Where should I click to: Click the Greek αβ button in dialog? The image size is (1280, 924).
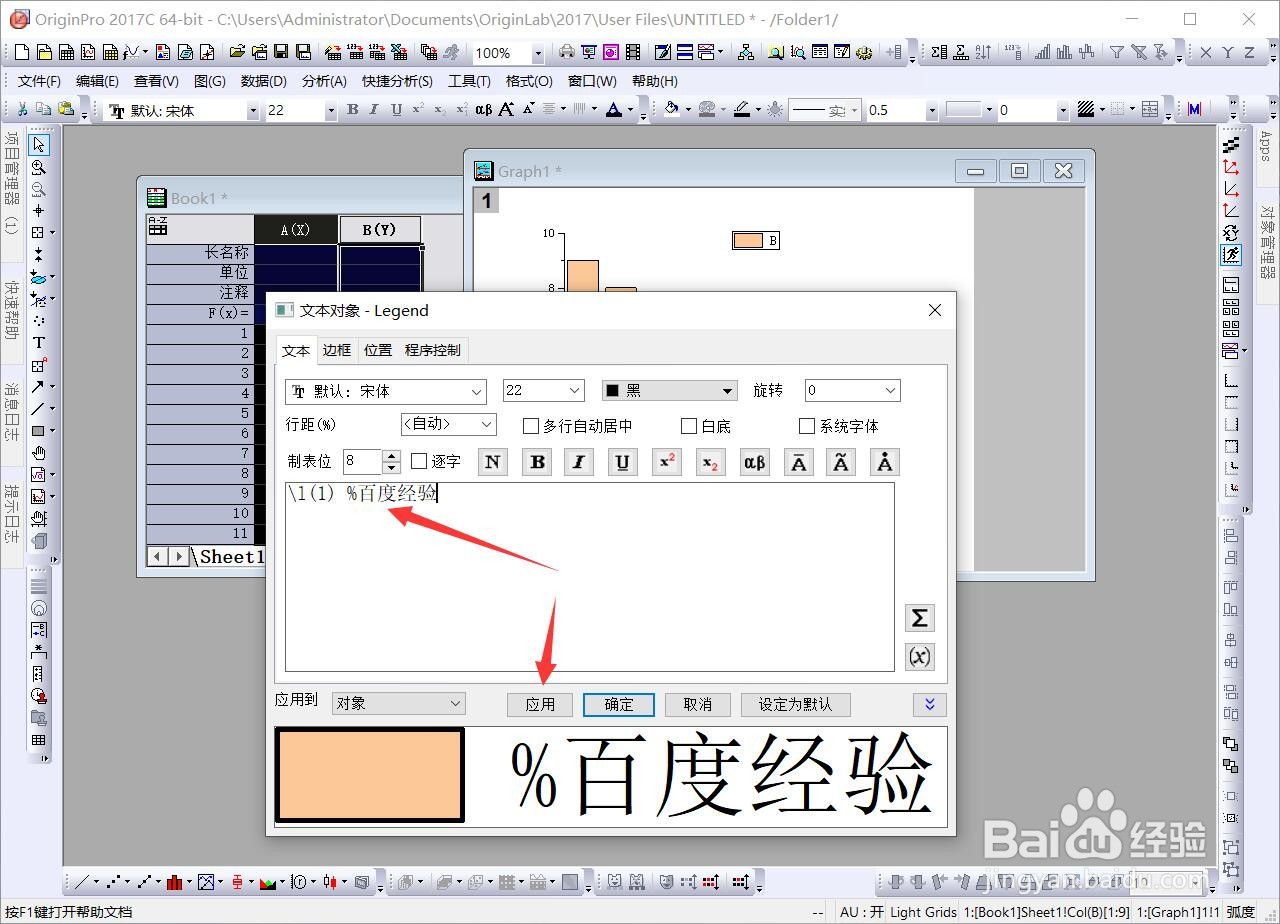click(x=754, y=462)
